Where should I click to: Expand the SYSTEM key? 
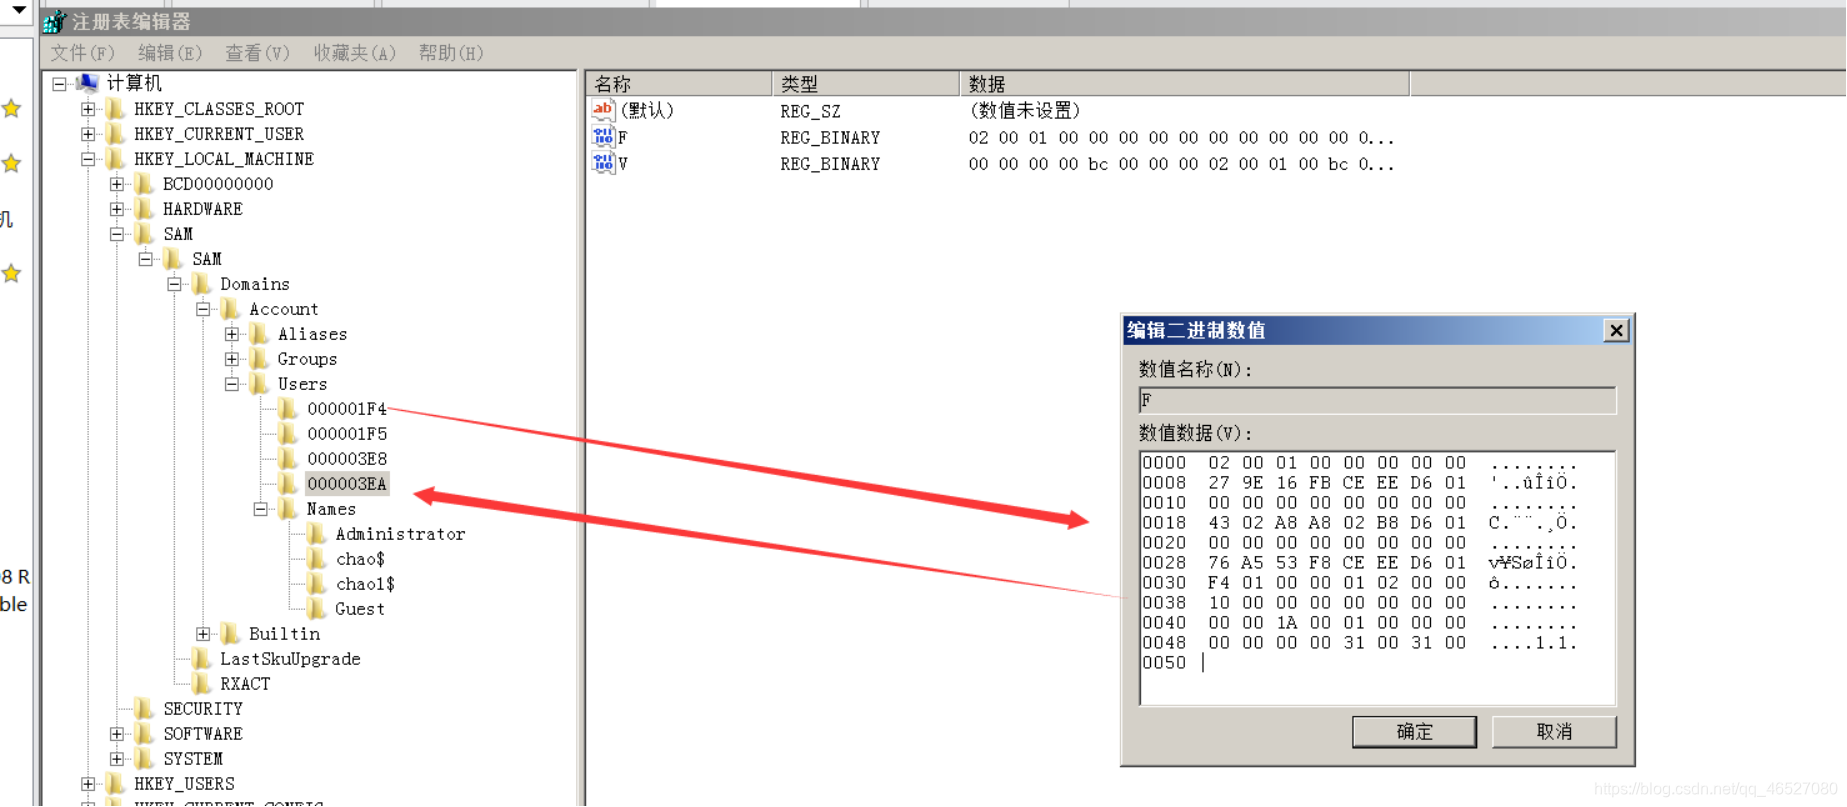117,759
